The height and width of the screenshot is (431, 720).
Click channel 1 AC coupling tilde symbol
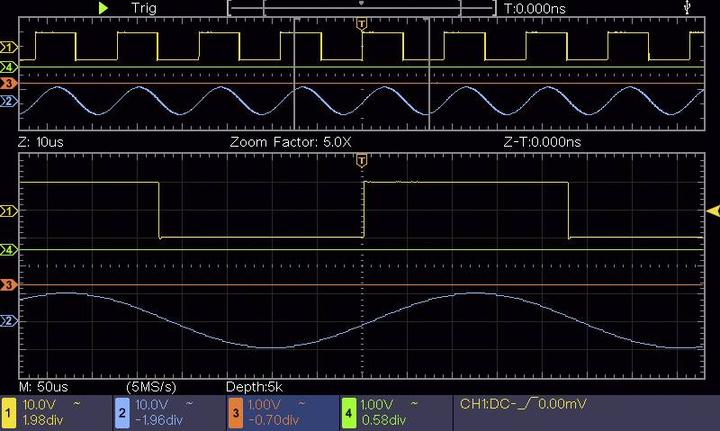77,404
